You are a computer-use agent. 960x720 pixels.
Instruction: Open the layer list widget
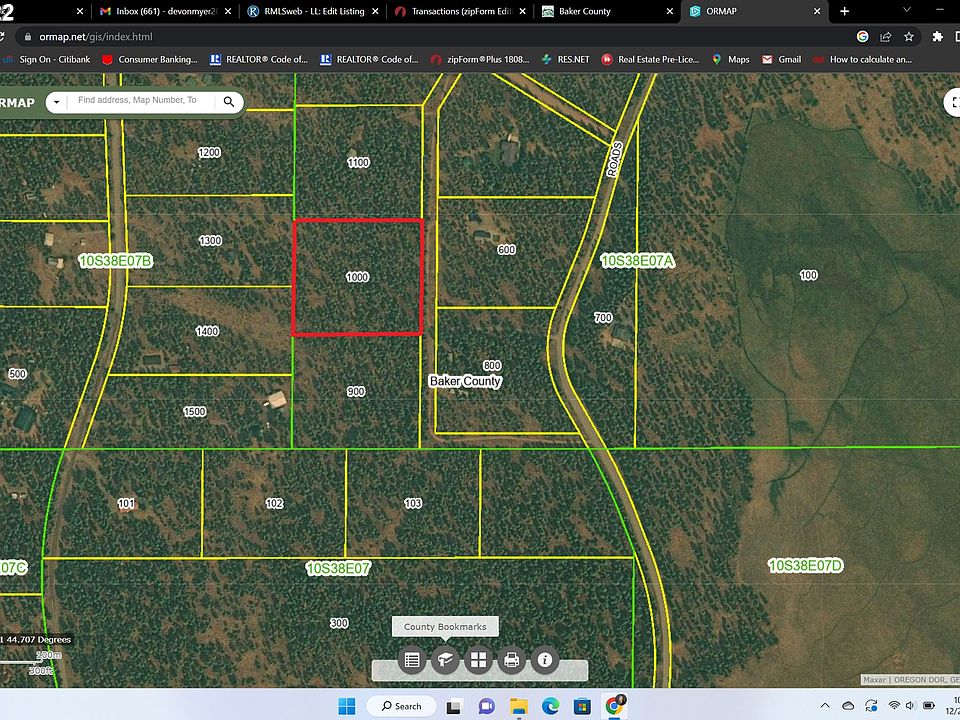411,660
